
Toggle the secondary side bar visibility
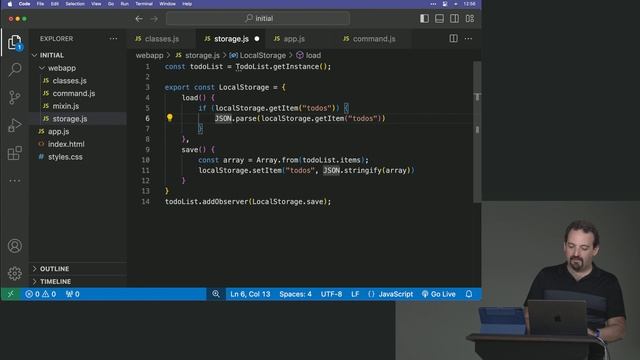(454, 18)
